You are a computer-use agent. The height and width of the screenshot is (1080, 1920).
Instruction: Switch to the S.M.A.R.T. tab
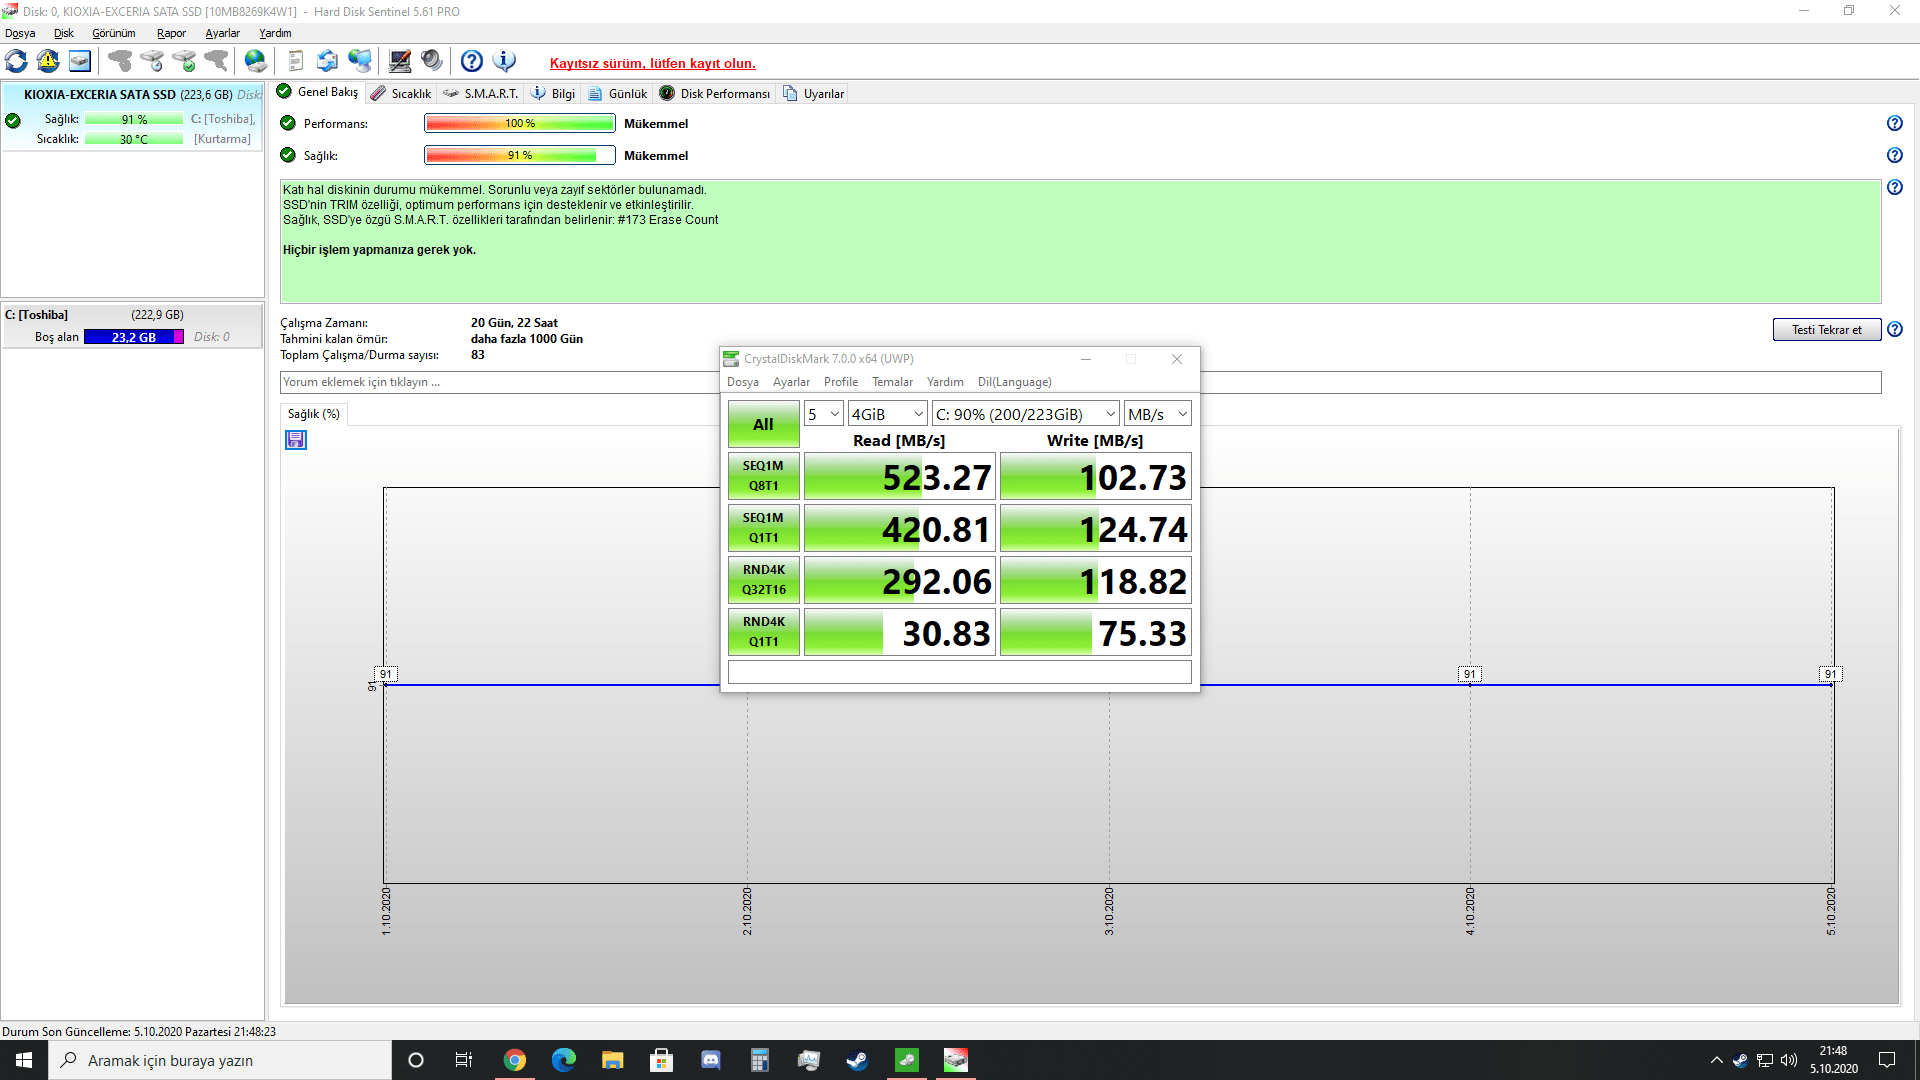pyautogui.click(x=481, y=93)
